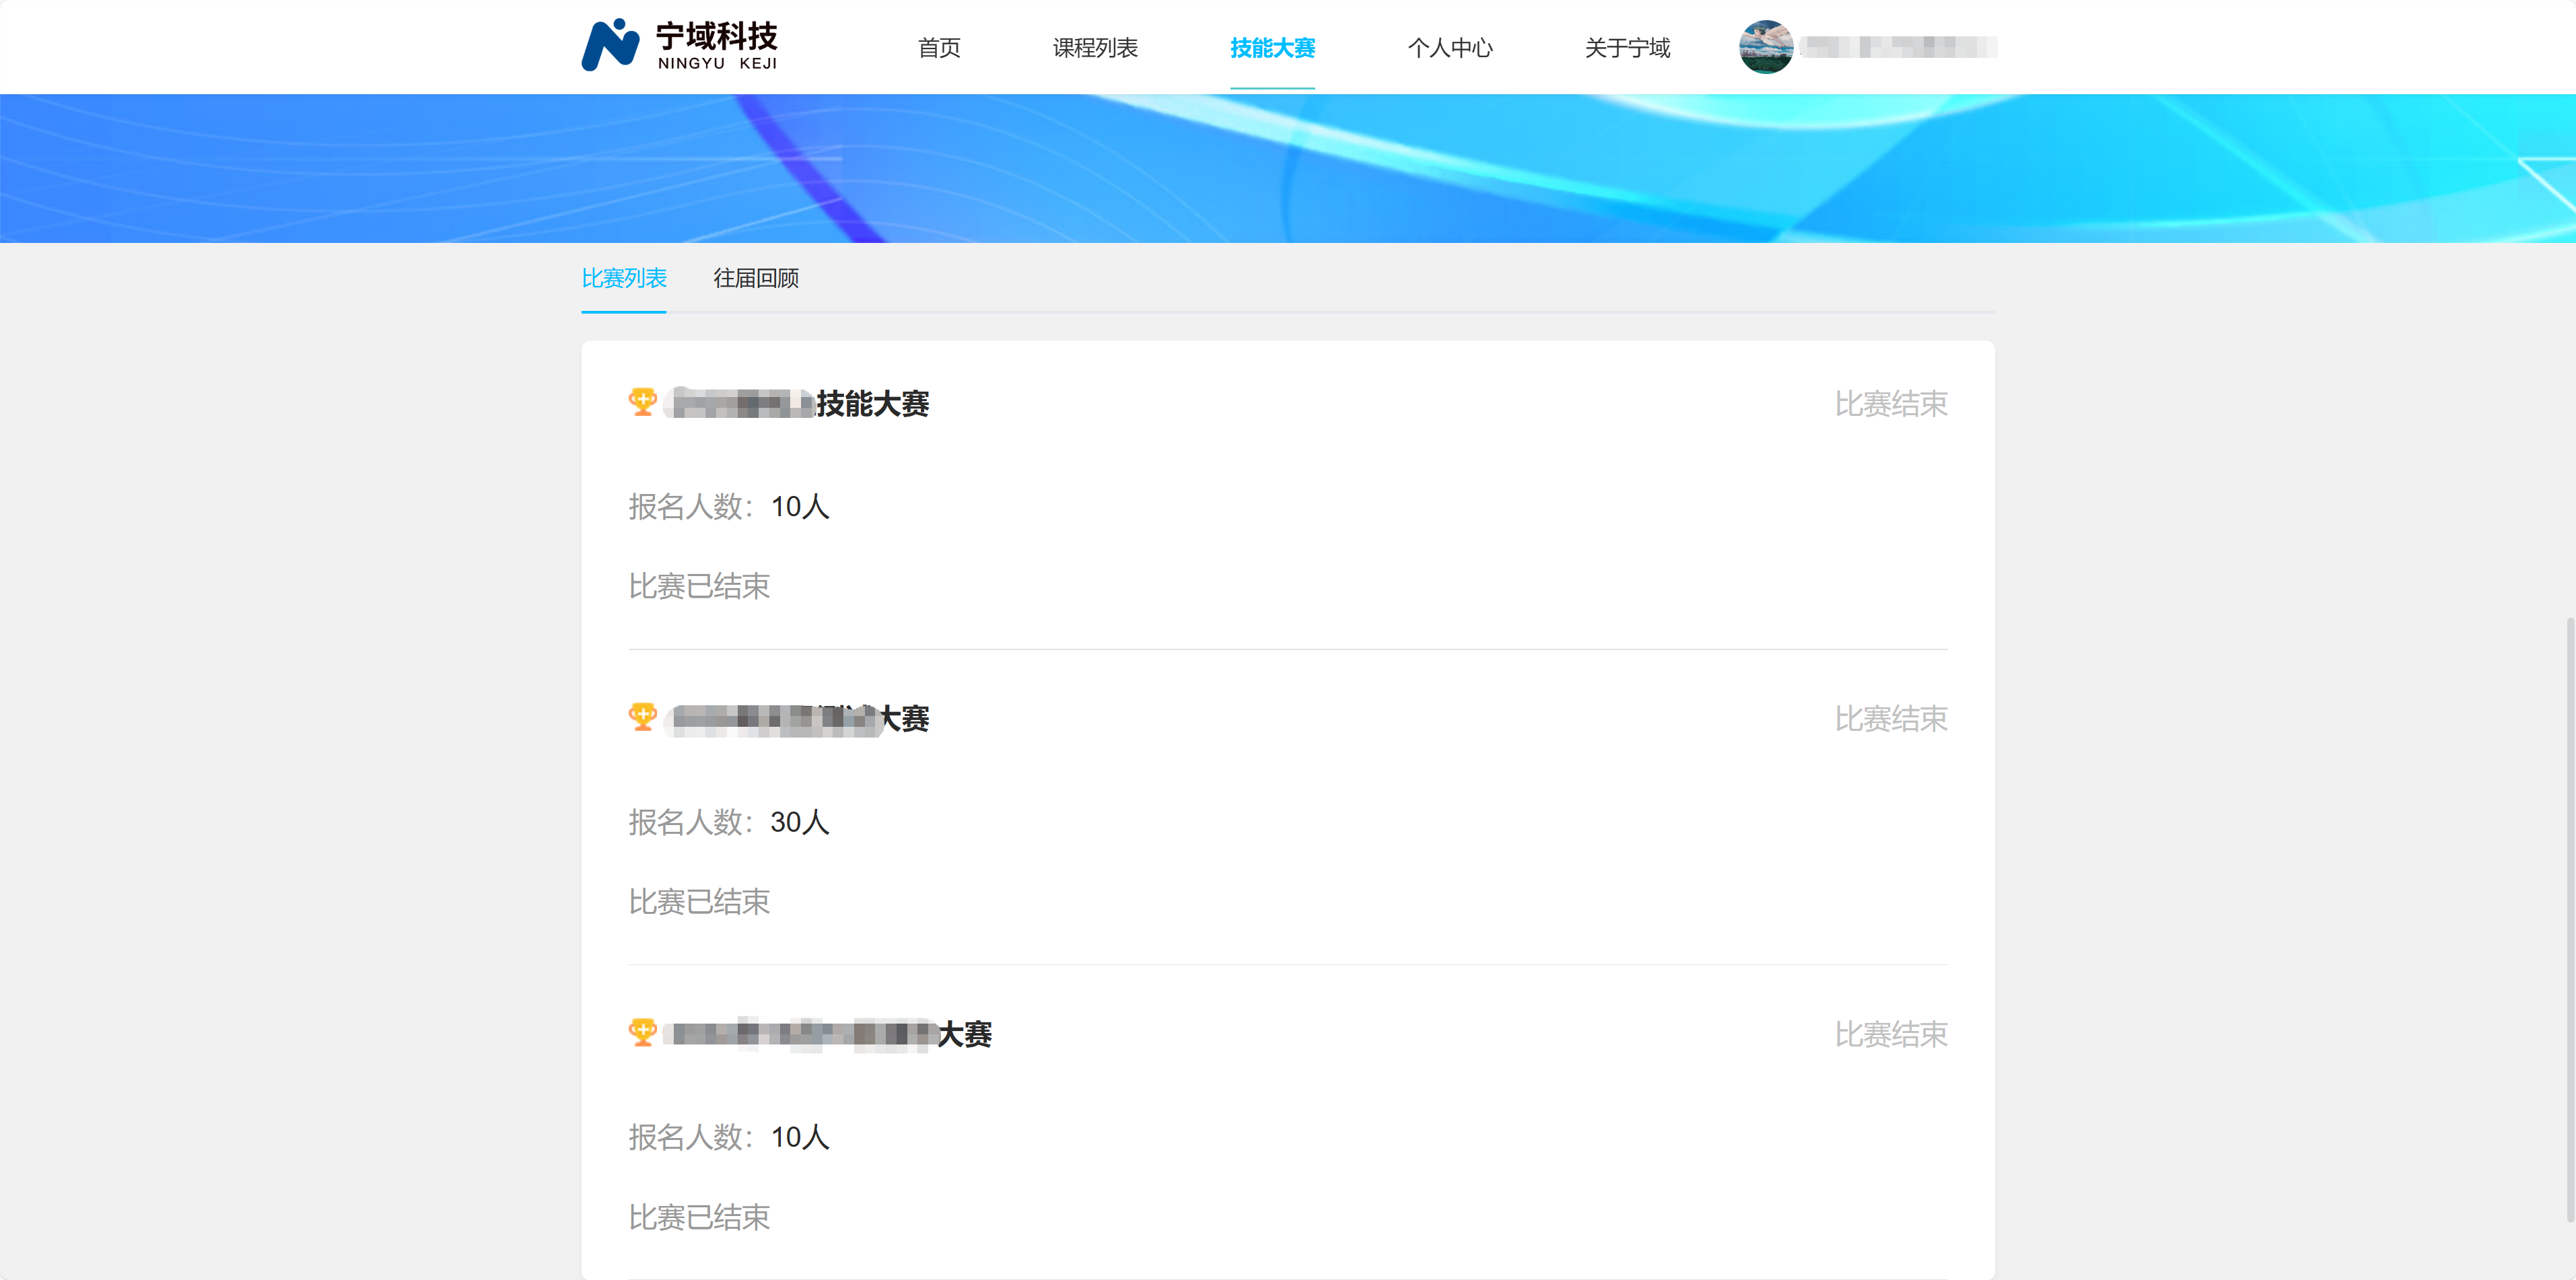The image size is (2576, 1280).
Task: Click the first 技能大赛 competition title
Action: (795, 404)
